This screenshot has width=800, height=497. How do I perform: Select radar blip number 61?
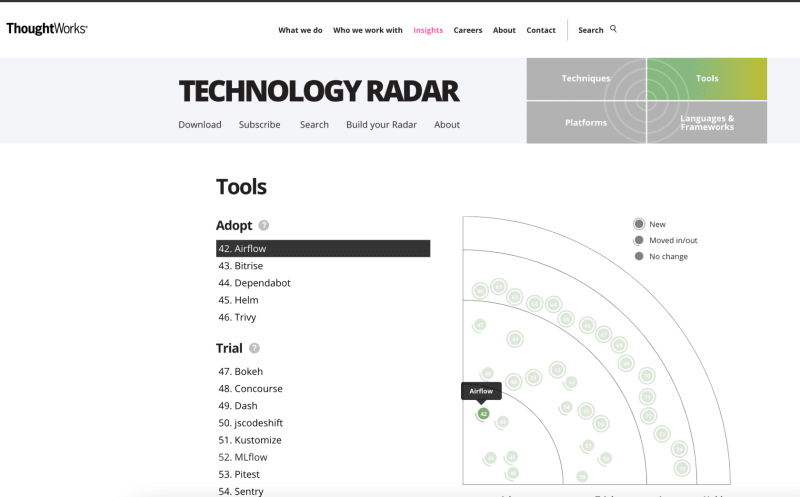click(x=498, y=287)
